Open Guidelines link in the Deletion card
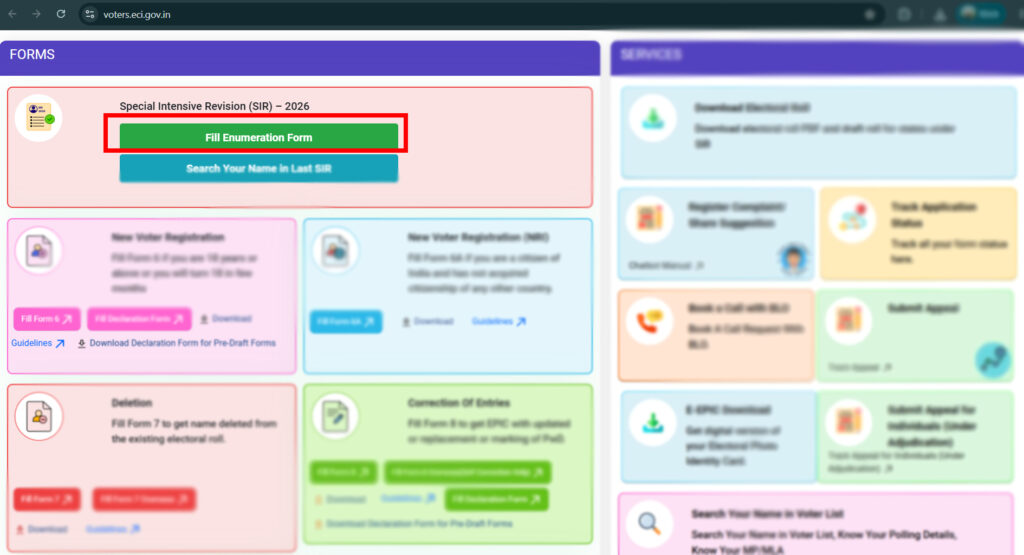This screenshot has width=1024, height=555. pos(112,529)
